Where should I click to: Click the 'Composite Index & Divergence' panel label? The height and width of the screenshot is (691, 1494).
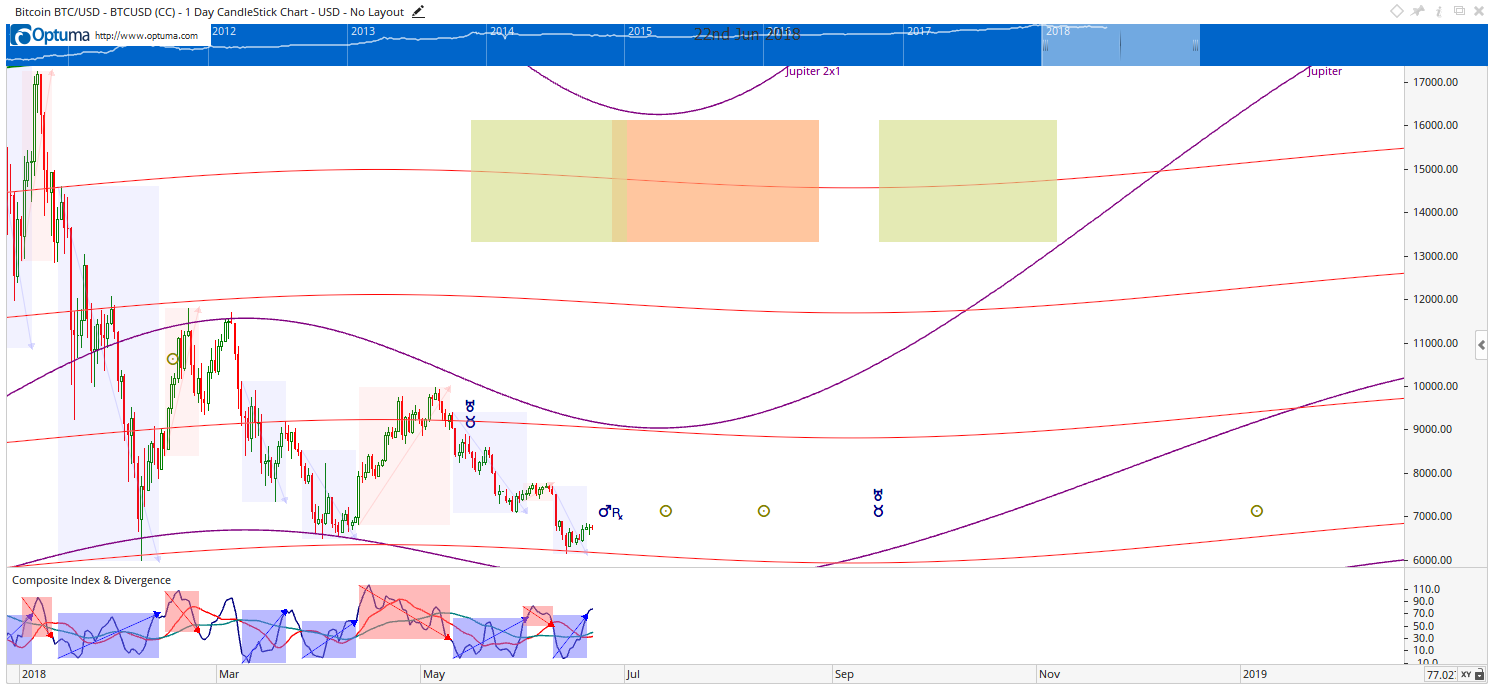click(x=91, y=580)
